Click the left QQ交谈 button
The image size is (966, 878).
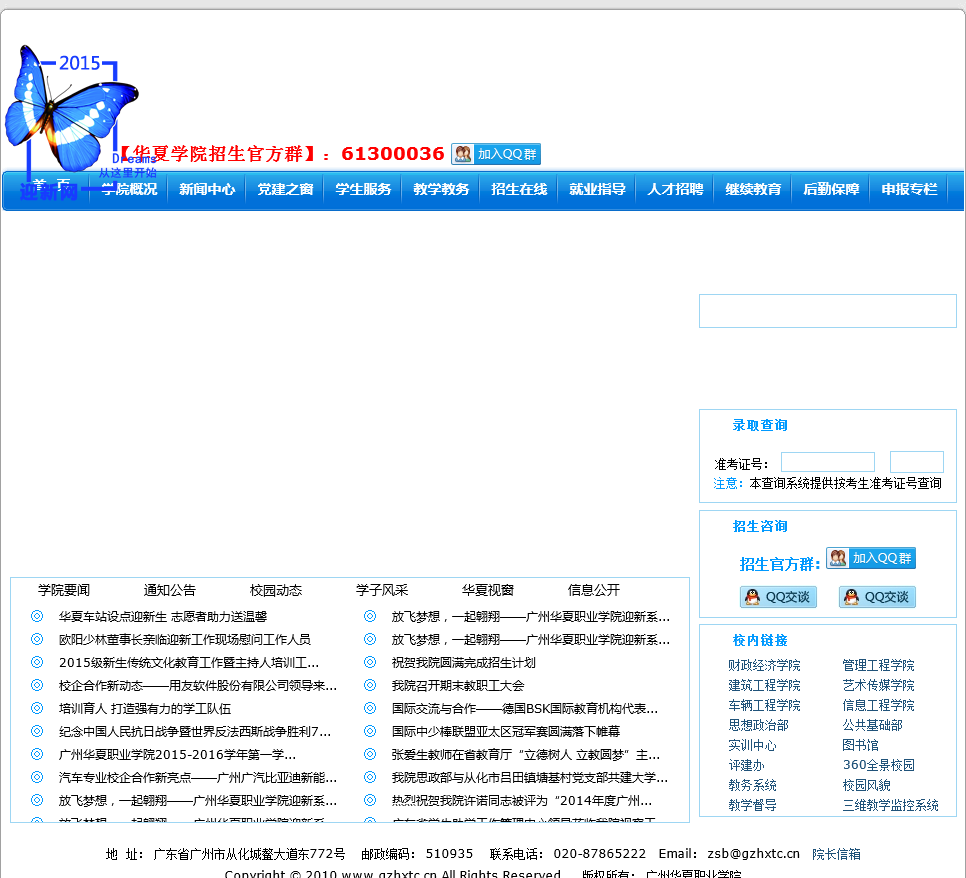tap(778, 597)
